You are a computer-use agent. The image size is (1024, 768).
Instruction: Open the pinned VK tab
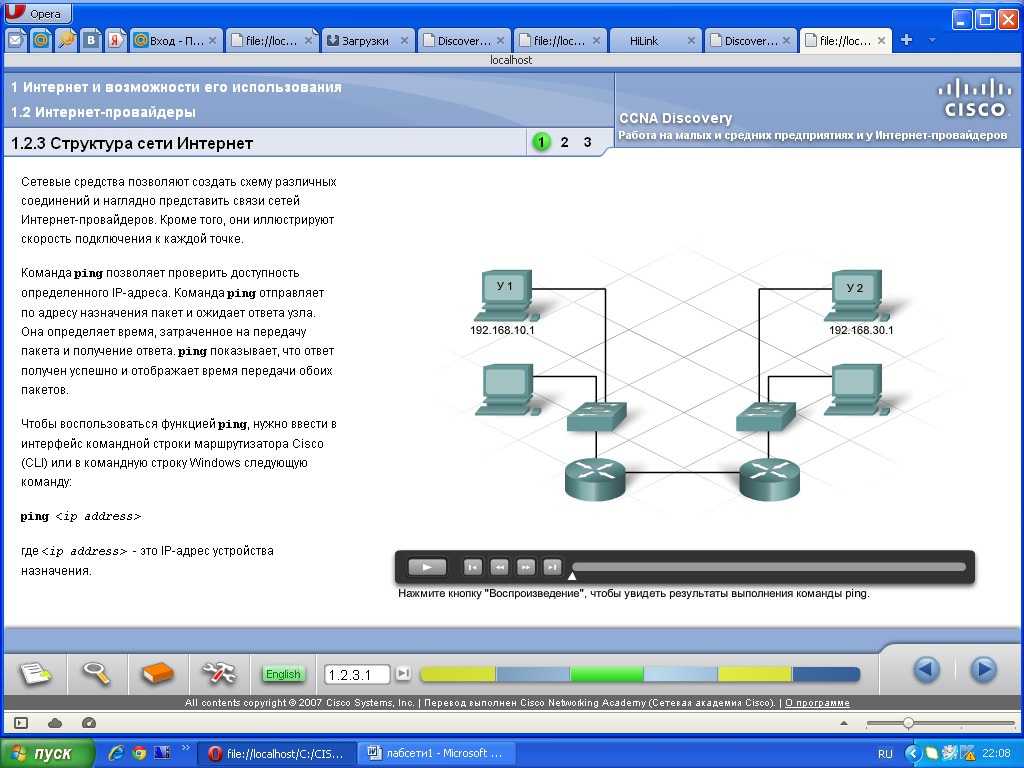point(91,40)
